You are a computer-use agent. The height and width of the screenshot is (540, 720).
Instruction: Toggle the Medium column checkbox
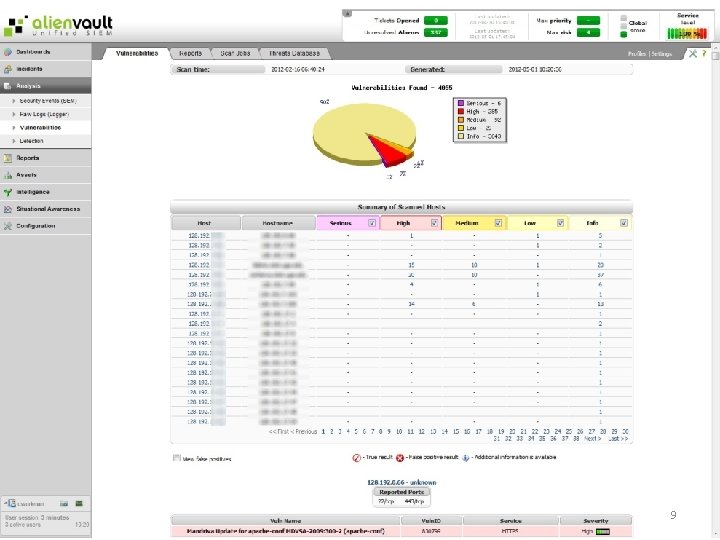coord(498,223)
